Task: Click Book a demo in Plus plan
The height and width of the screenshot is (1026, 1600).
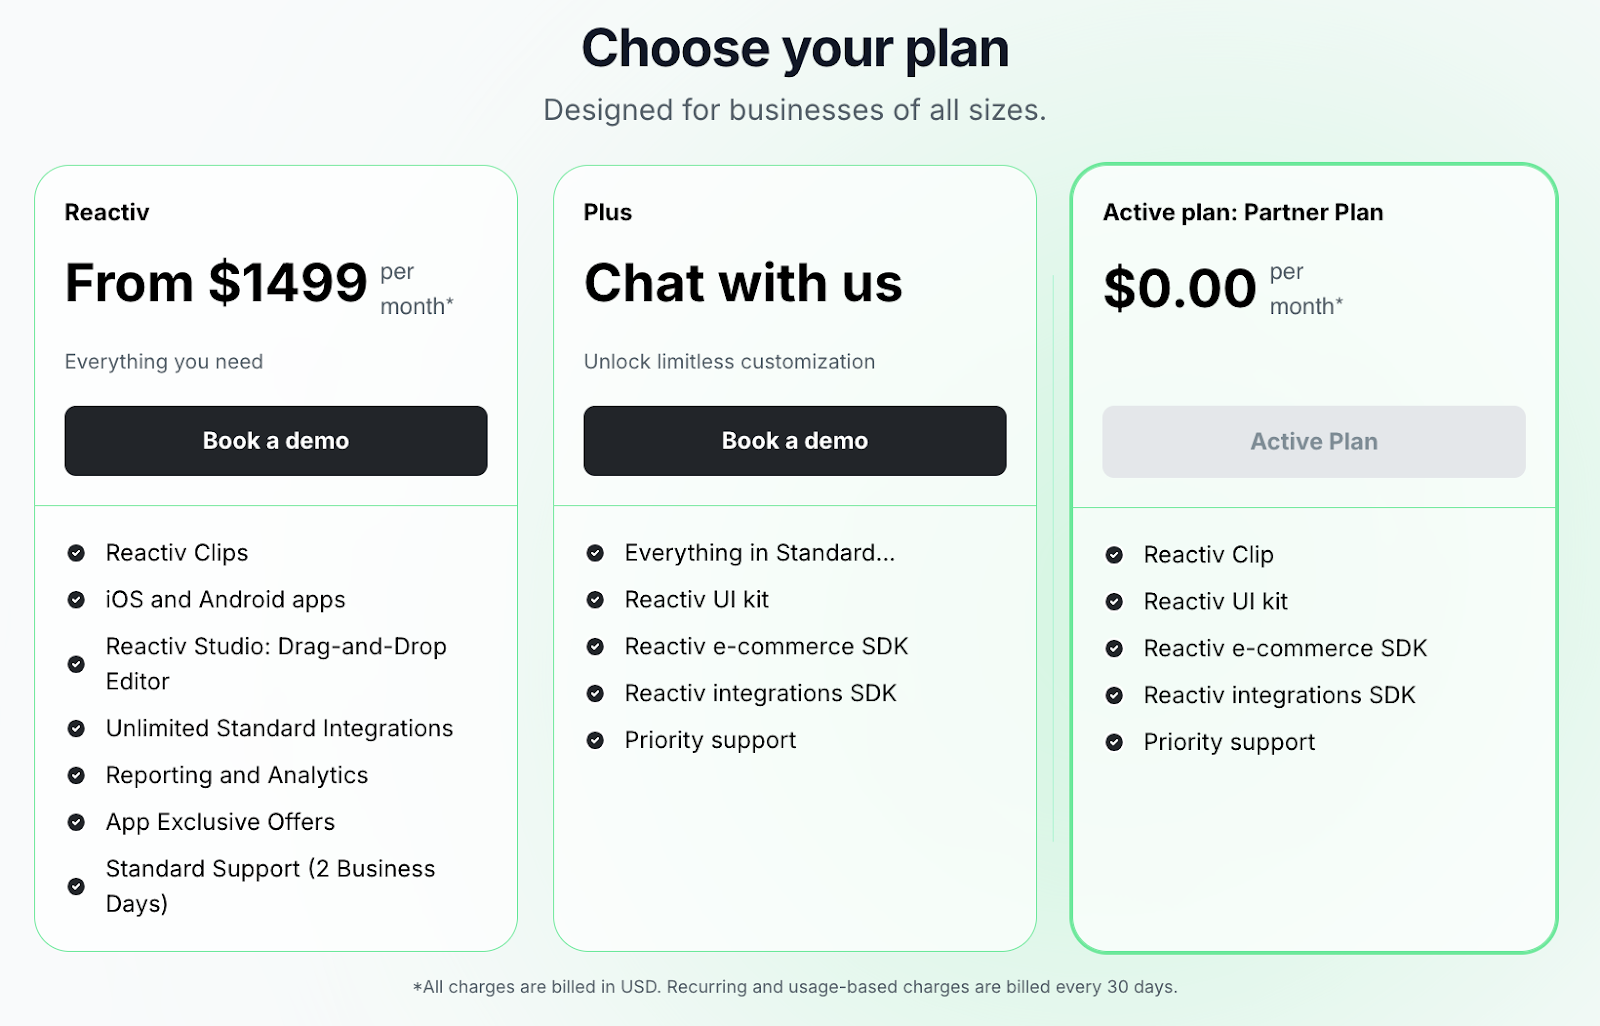Action: pyautogui.click(x=794, y=441)
